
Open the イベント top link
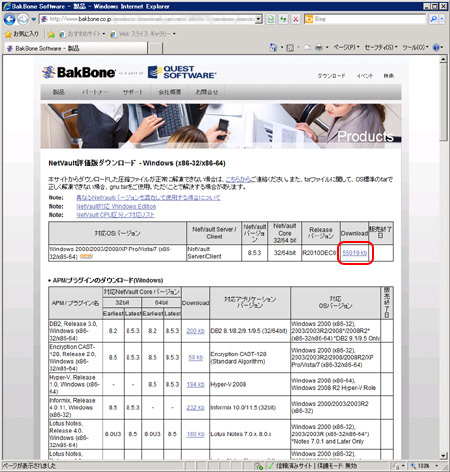coord(364,76)
